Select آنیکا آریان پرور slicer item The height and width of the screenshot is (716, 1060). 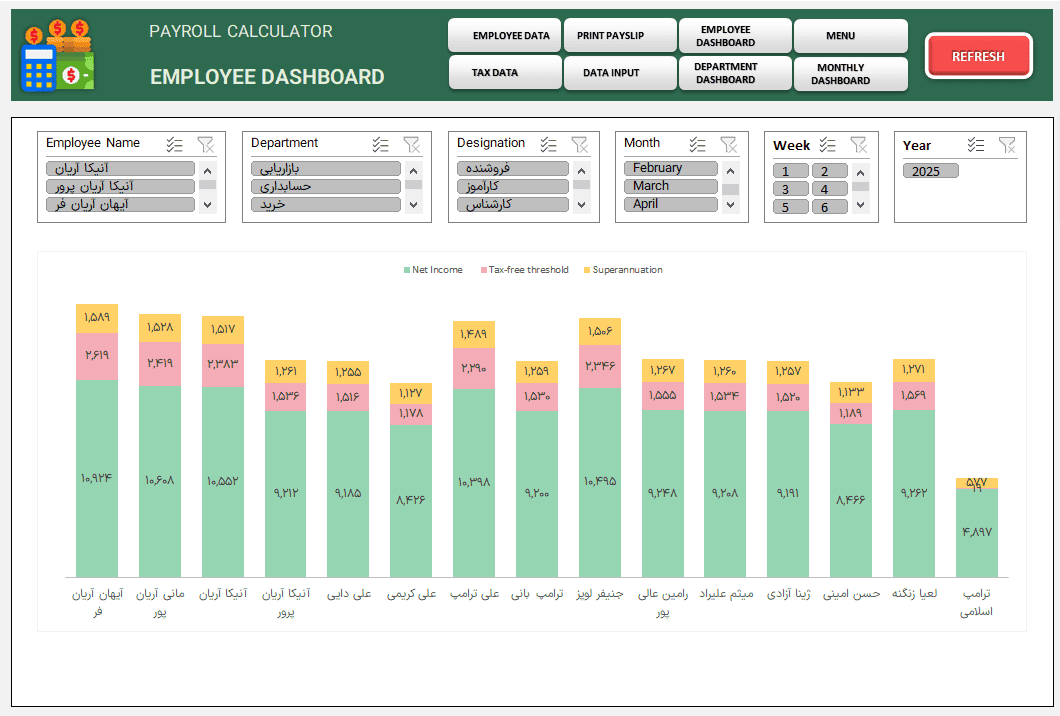[x=120, y=186]
